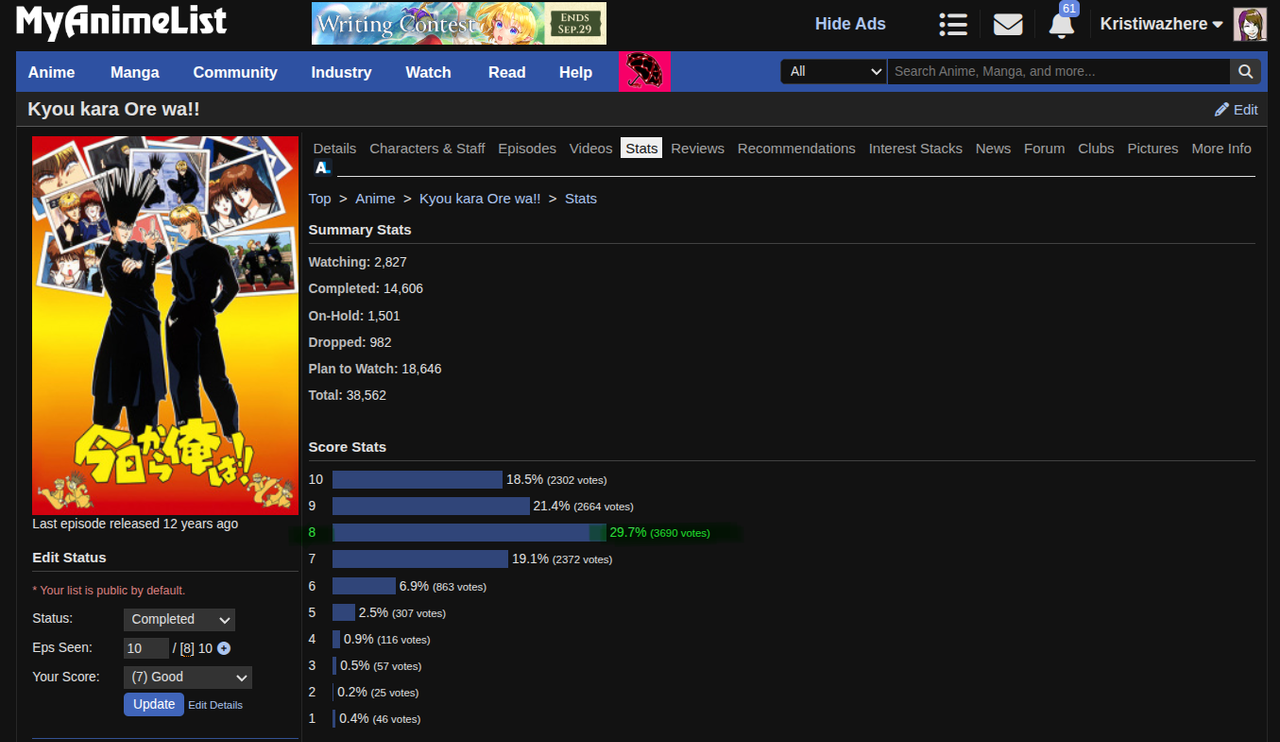Screen dimensions: 1280x742
Task: Click the Edit Details link
Action: point(215,705)
